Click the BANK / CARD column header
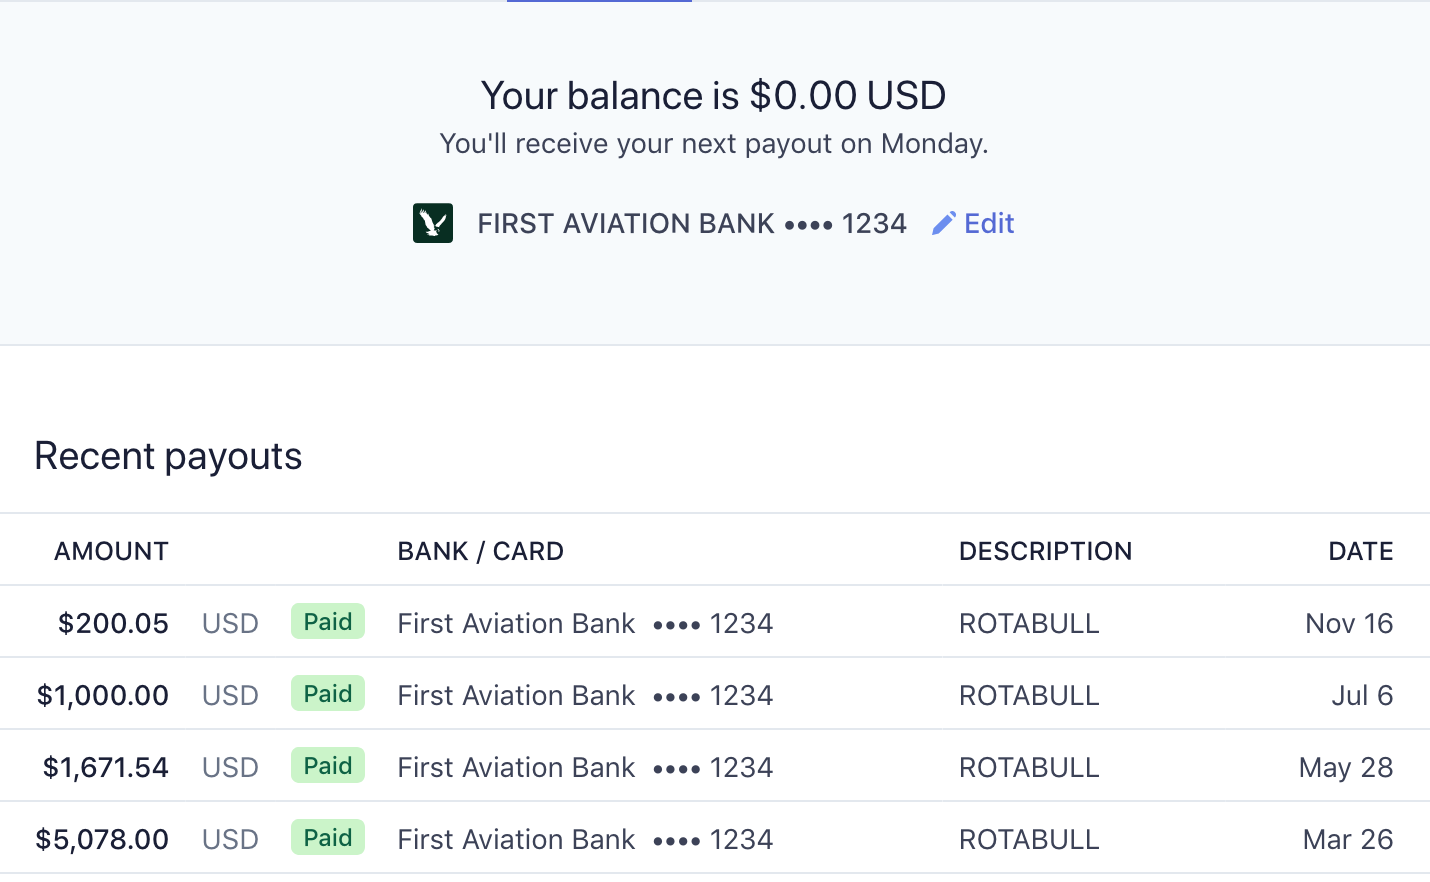Image resolution: width=1430 pixels, height=882 pixels. pyautogui.click(x=480, y=551)
